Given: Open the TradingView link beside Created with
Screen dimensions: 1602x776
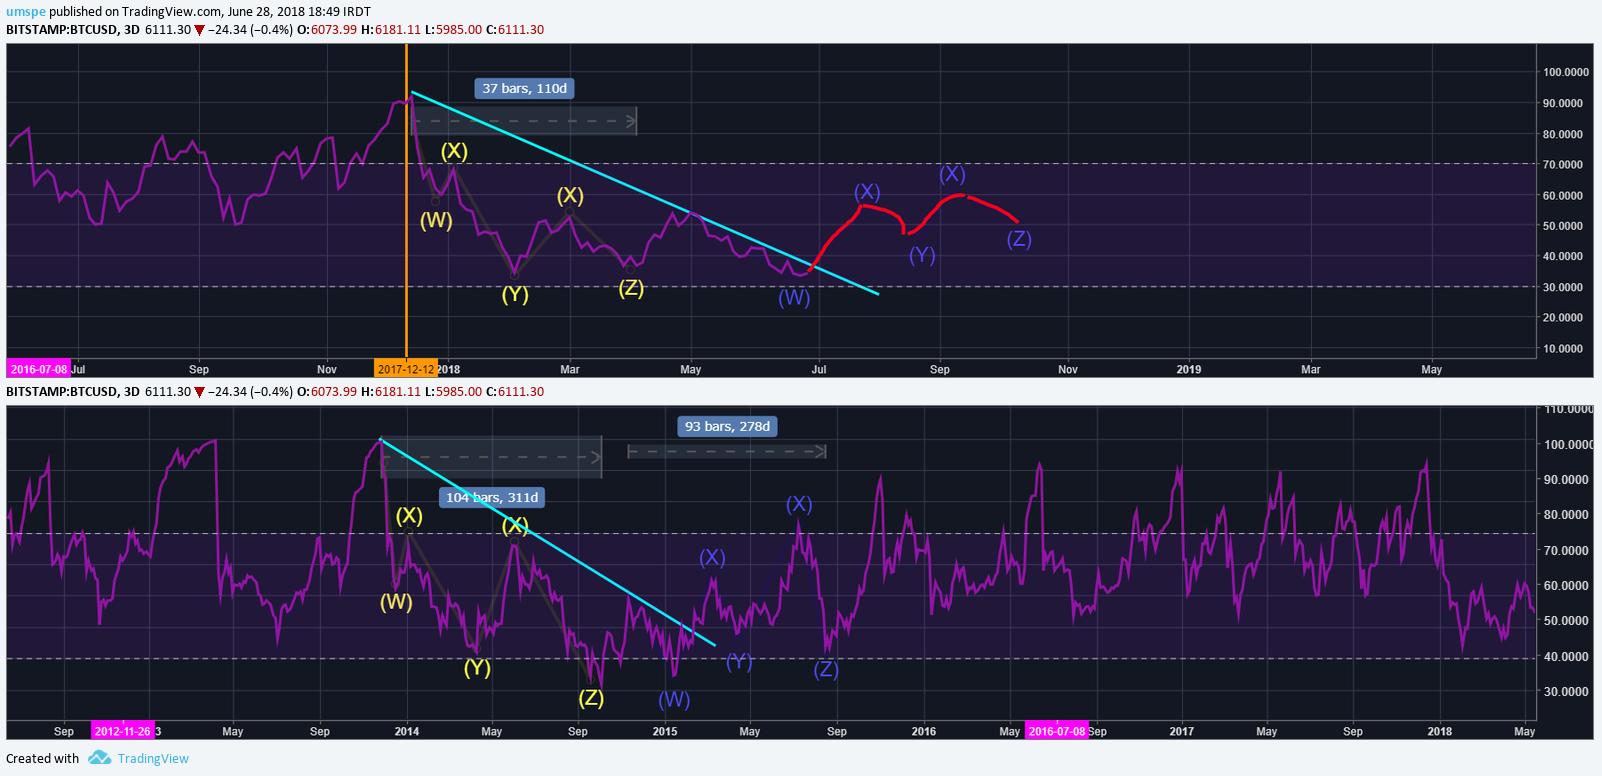Looking at the screenshot, I should 153,758.
